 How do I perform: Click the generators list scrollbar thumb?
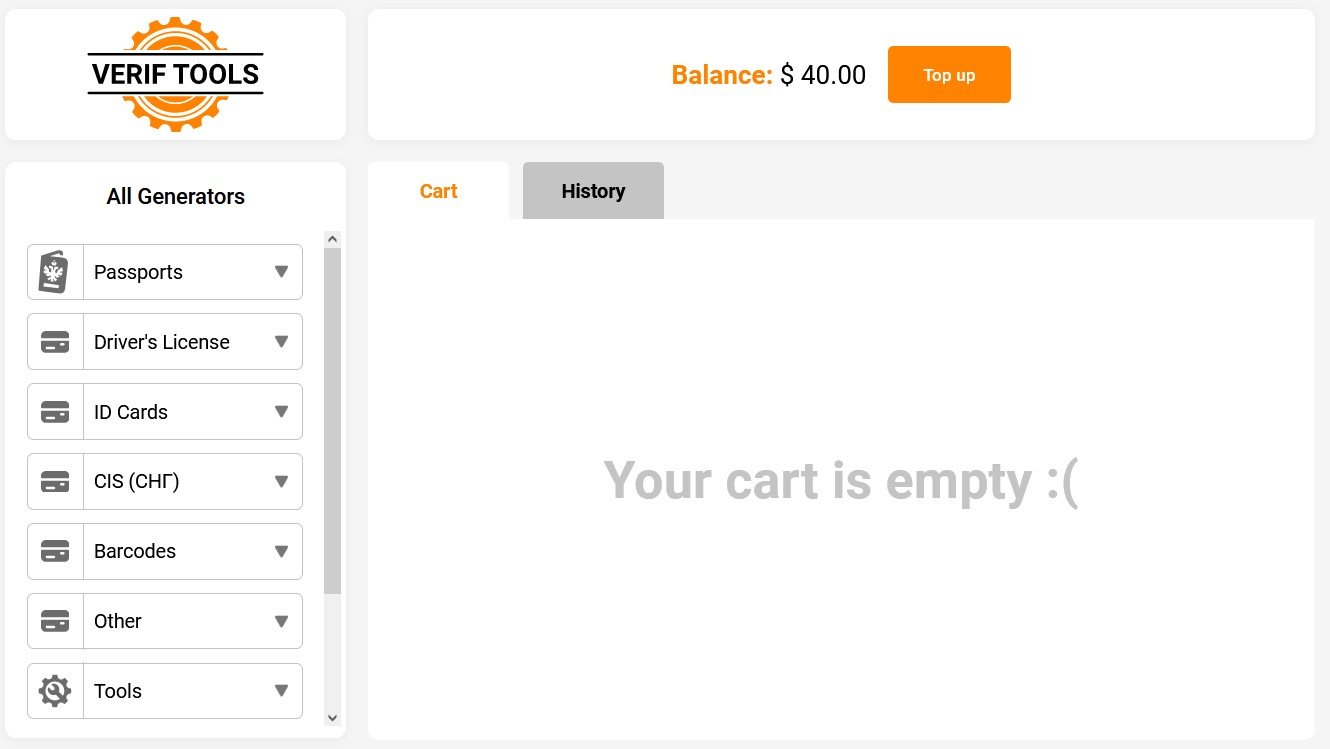pos(333,421)
